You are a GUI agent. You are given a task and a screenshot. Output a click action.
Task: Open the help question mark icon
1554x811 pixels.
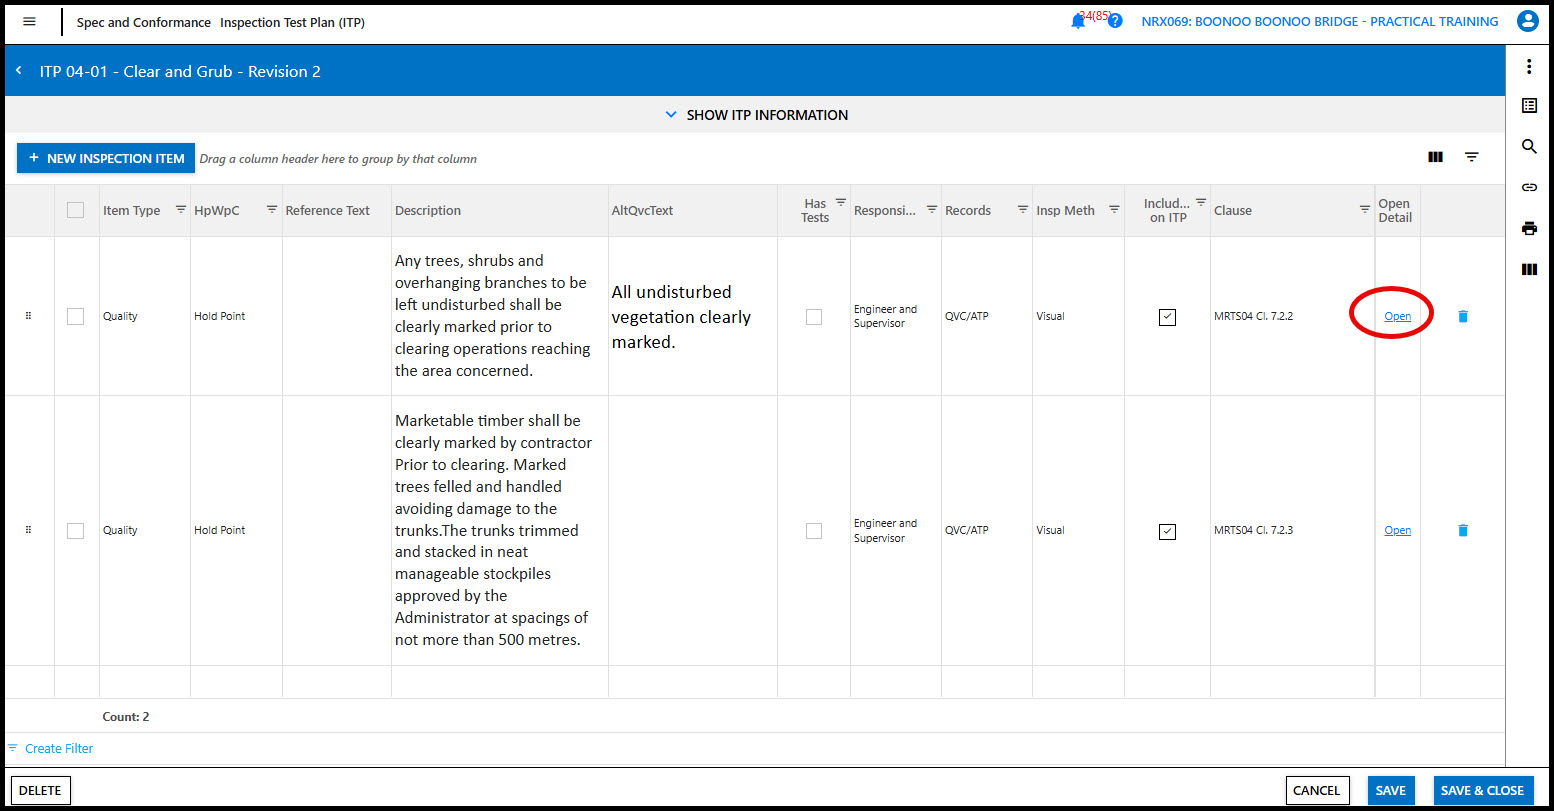click(1115, 21)
